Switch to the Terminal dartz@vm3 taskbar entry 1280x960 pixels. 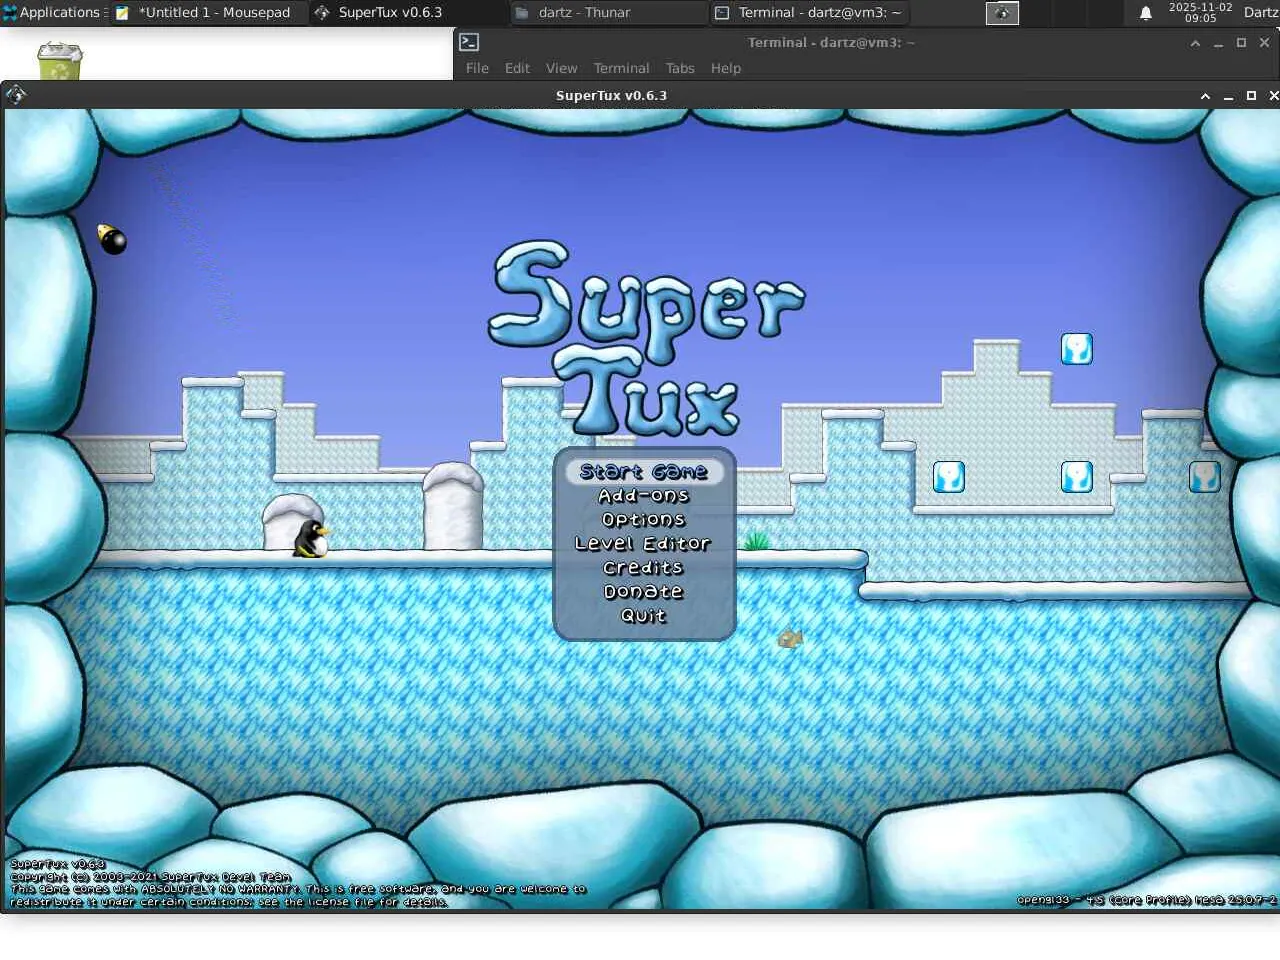tap(809, 12)
